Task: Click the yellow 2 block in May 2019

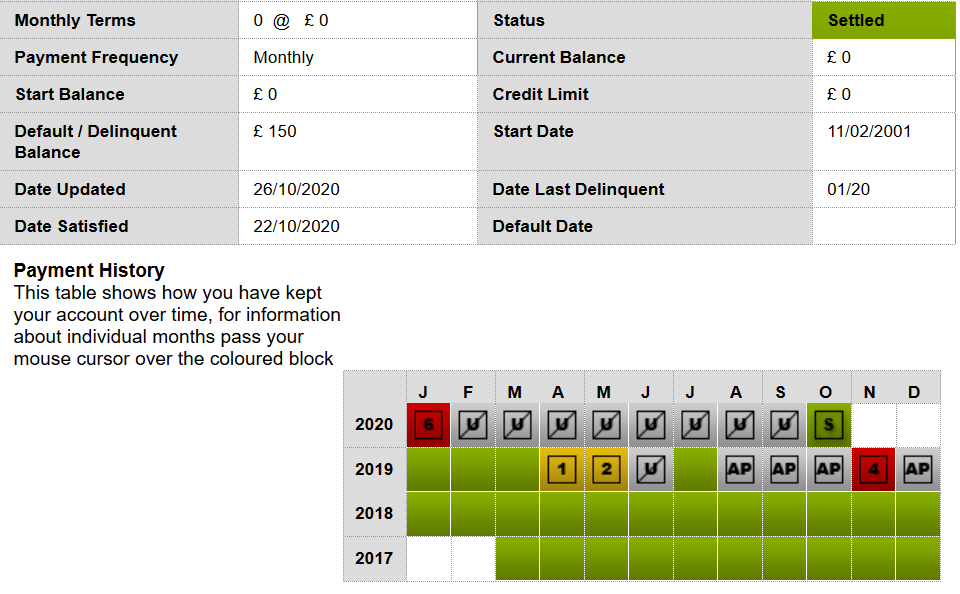Action: click(x=606, y=470)
